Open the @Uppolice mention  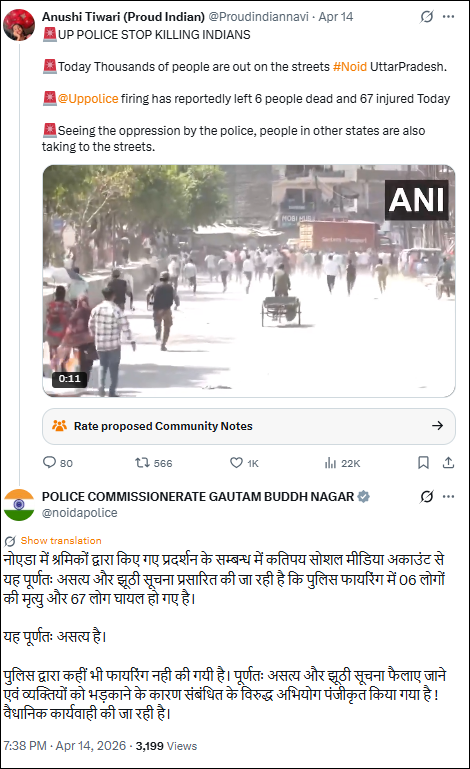coord(88,99)
